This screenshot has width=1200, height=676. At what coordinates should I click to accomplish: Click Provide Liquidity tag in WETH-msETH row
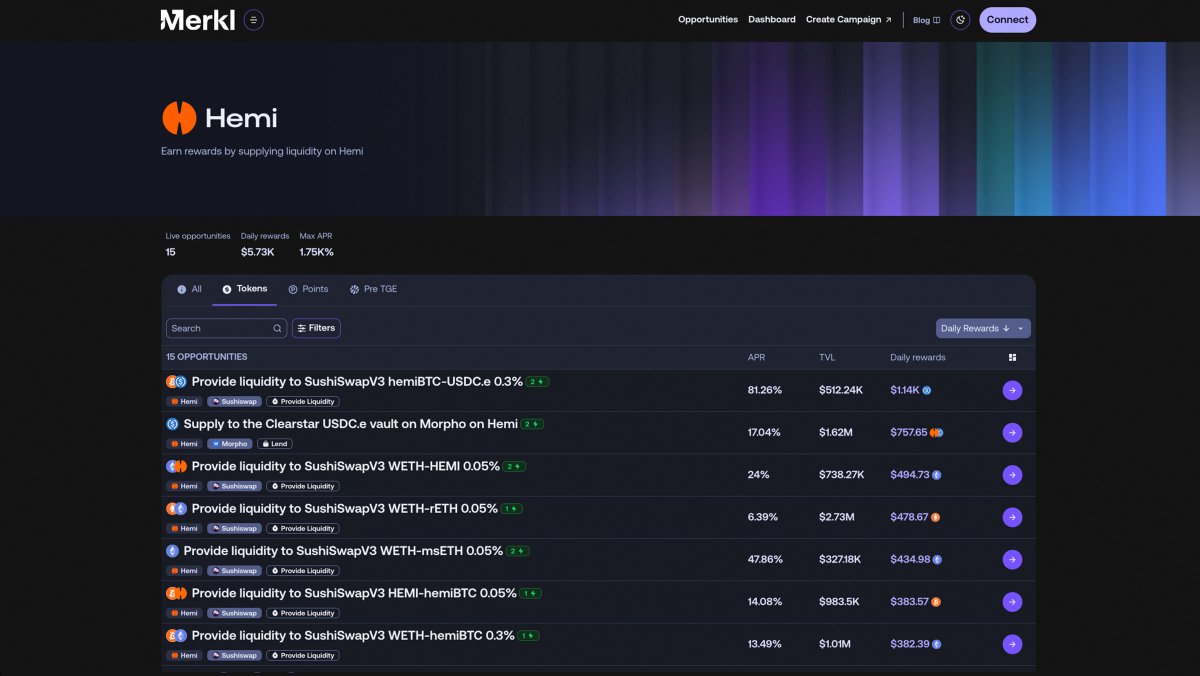point(303,571)
